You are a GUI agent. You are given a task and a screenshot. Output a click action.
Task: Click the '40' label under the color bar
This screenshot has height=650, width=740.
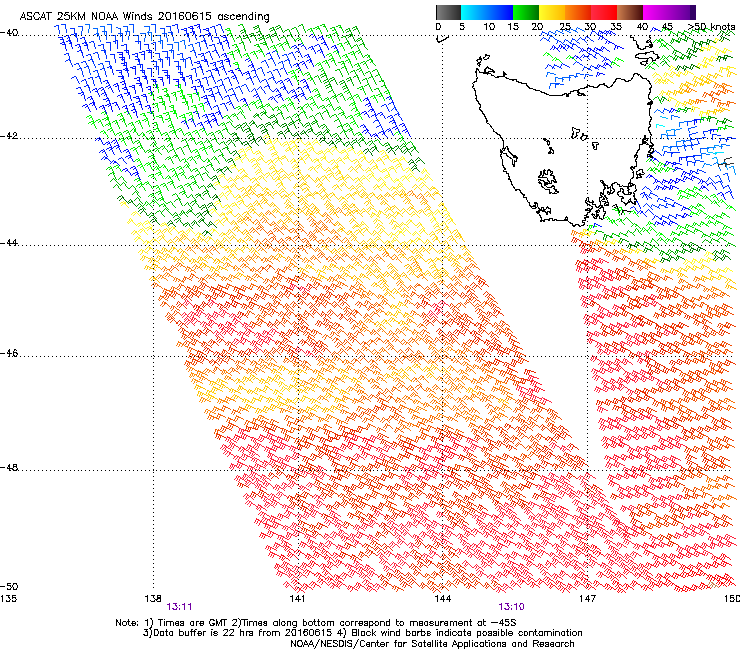pyautogui.click(x=642, y=27)
